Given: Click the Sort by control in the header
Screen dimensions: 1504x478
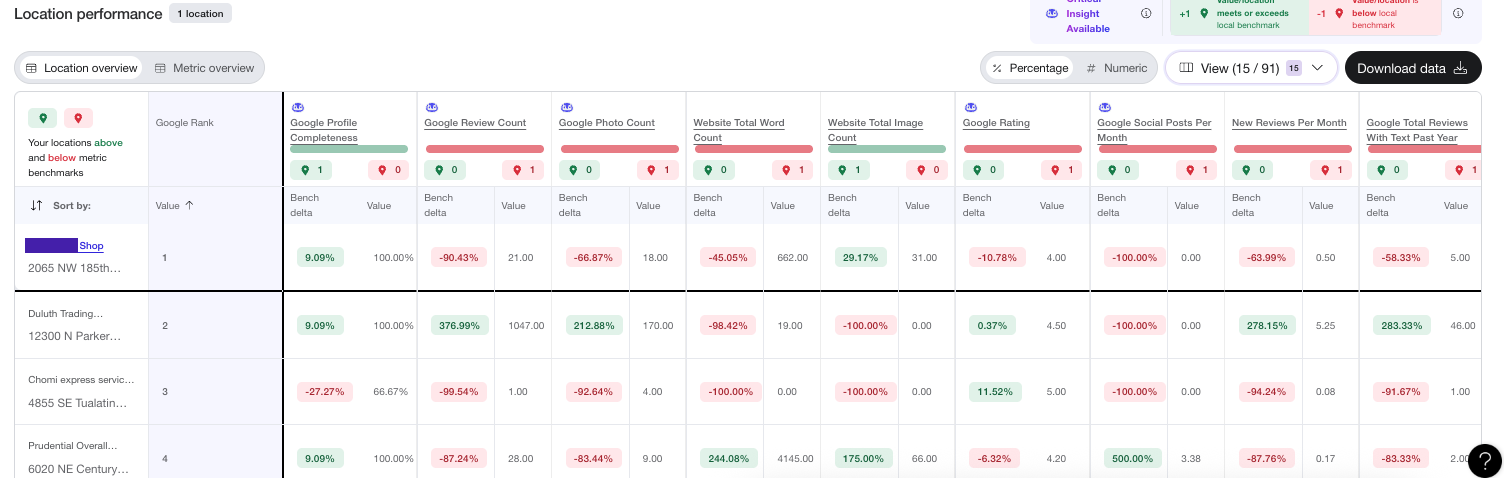Looking at the screenshot, I should coord(62,205).
